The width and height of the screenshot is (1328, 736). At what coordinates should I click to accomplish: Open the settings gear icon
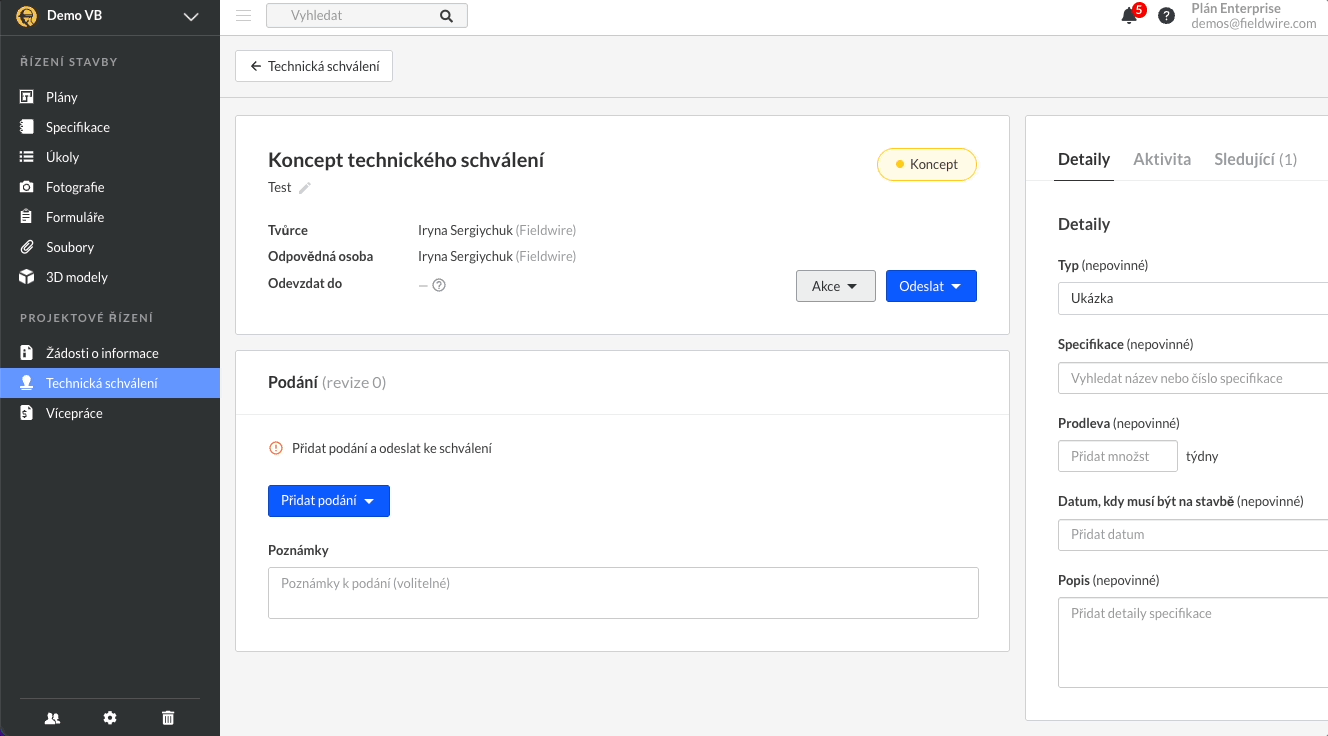pyautogui.click(x=110, y=718)
